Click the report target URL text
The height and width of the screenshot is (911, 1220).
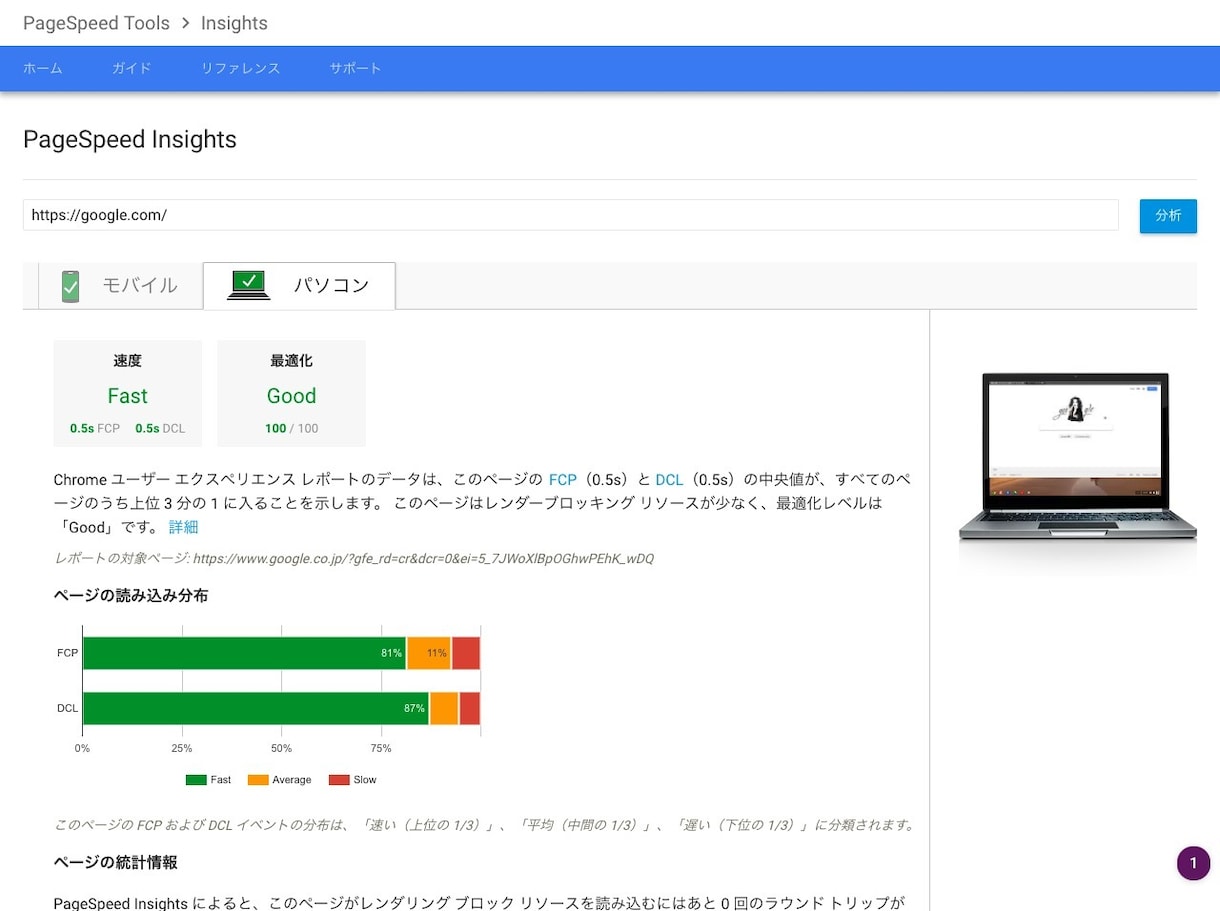423,558
